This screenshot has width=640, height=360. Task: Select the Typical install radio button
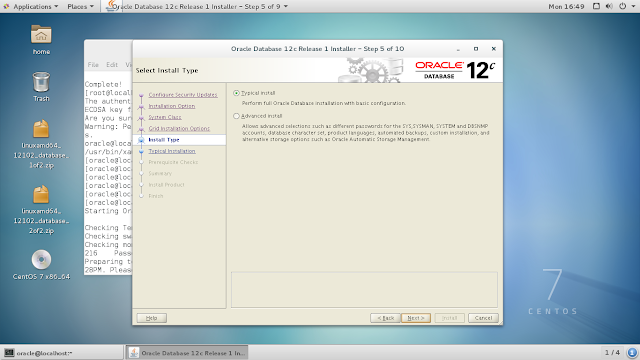[236, 93]
